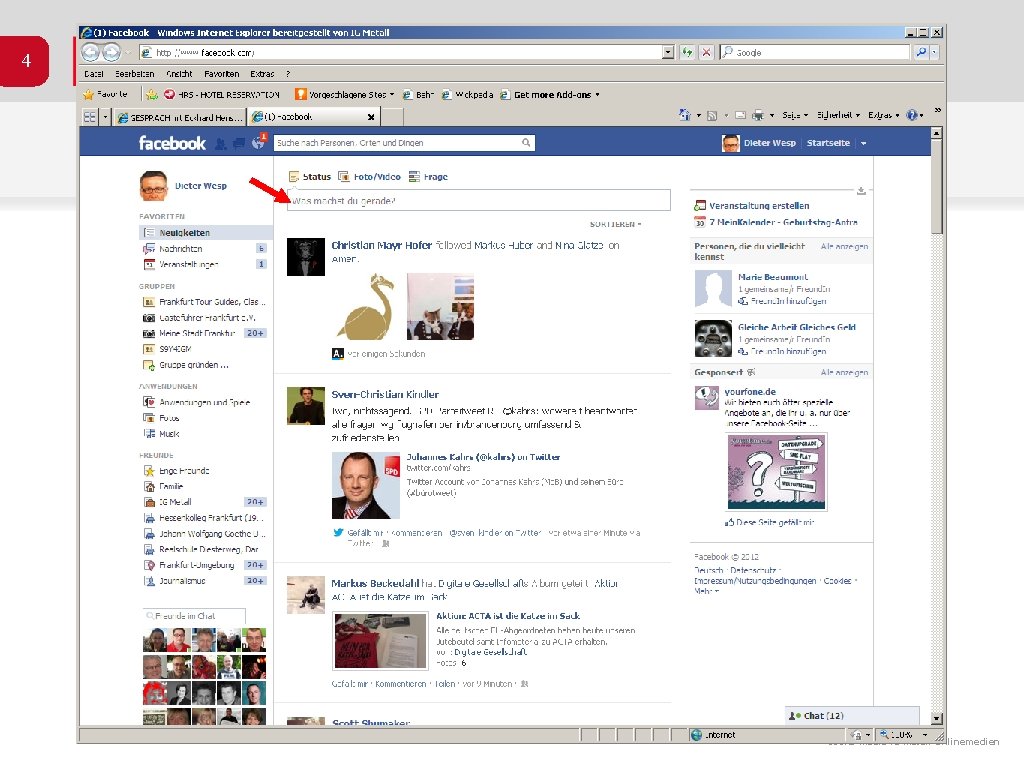This screenshot has width=1024, height=768.
Task: Click the Veranstaltung erstellen calendar icon
Action: 700,206
